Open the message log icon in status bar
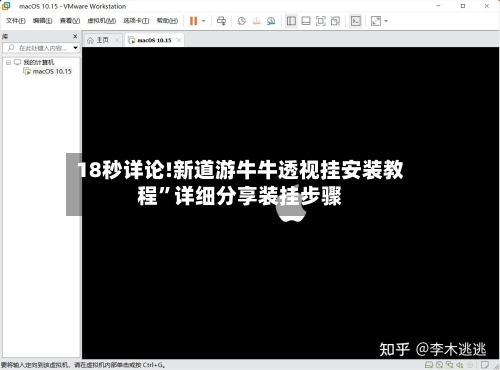This screenshot has height=370, width=500. [x=485, y=365]
